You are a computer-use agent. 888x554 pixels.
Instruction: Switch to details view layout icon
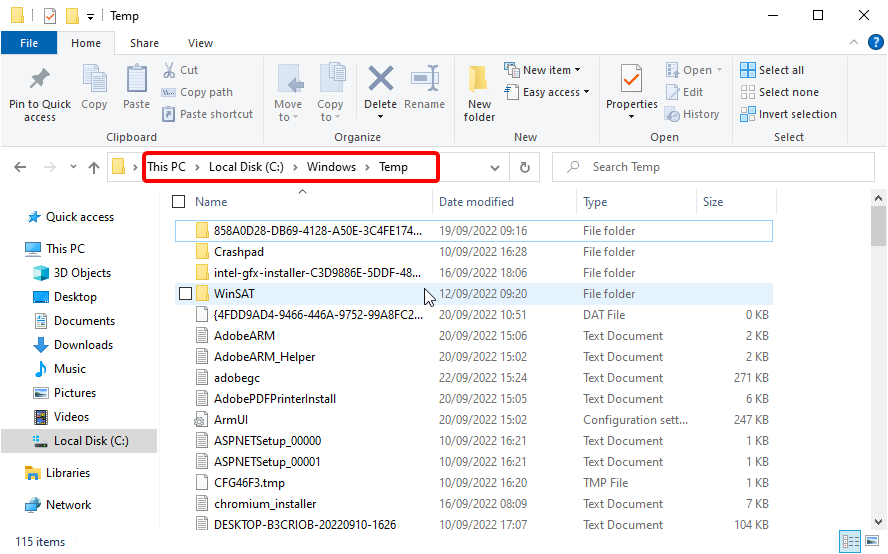850,541
